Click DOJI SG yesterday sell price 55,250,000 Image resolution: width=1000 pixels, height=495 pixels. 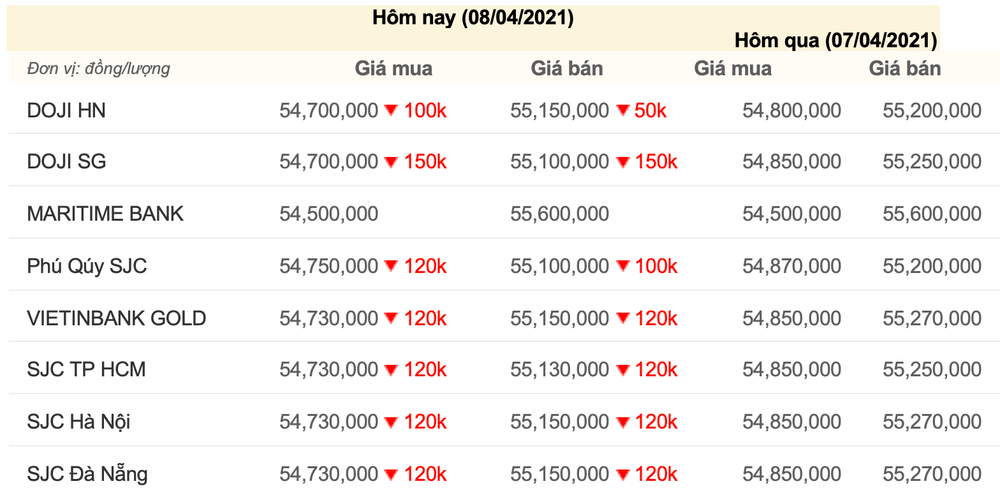tap(932, 163)
